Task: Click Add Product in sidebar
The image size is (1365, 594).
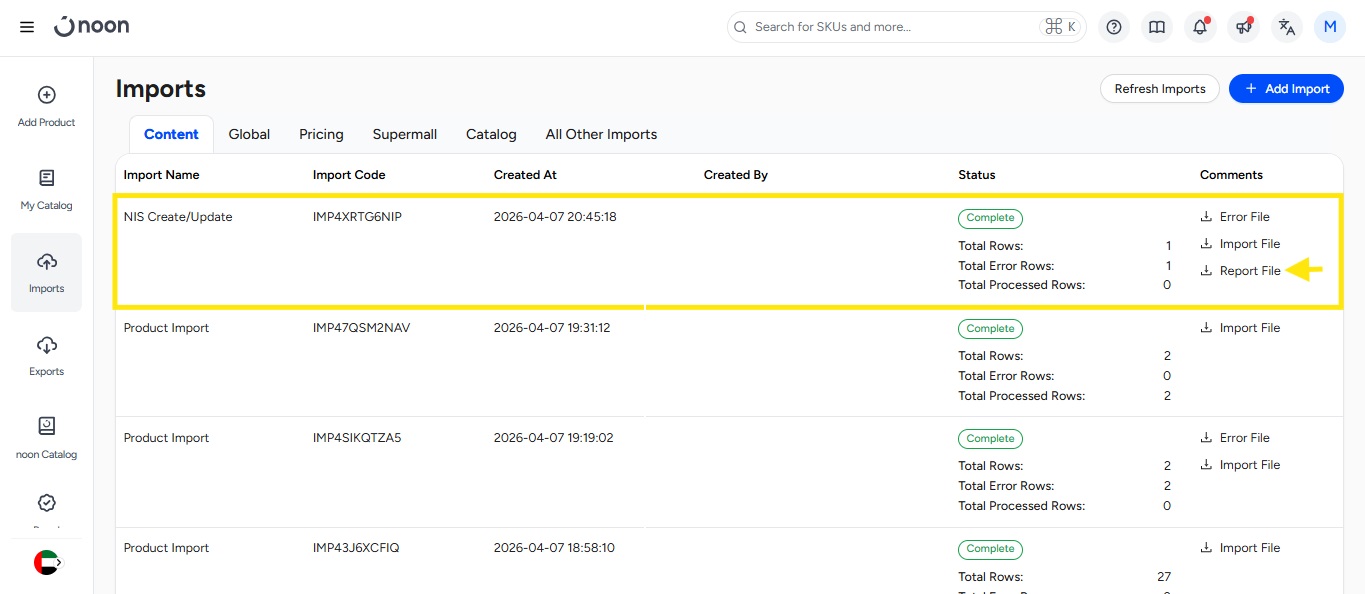Action: point(47,106)
